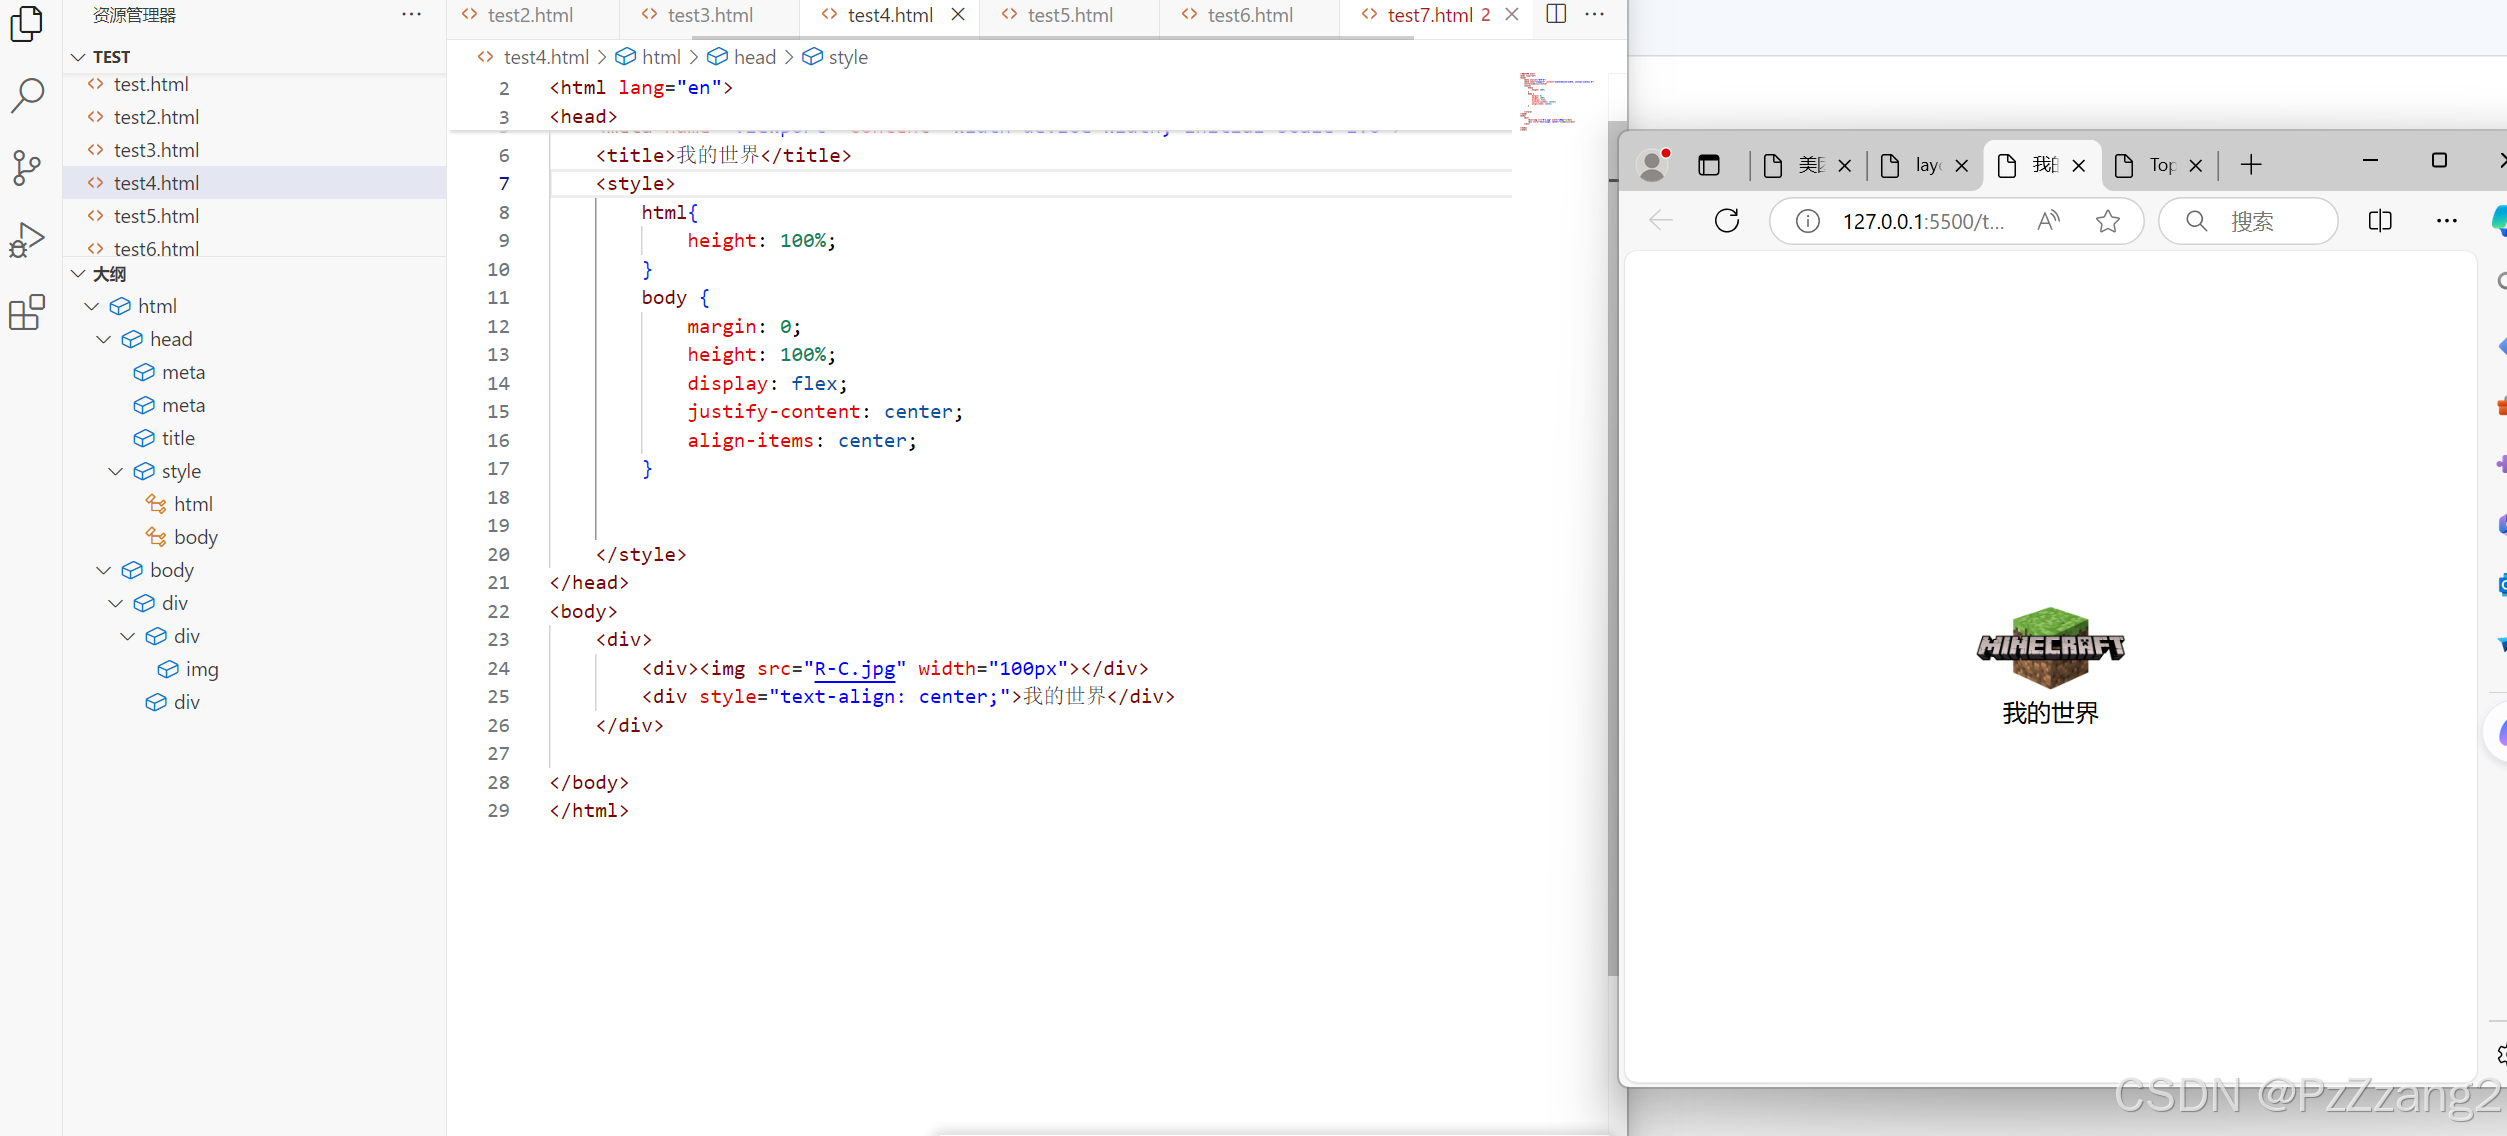
Task: Switch to the 'lay' browser tab
Action: (1926, 165)
